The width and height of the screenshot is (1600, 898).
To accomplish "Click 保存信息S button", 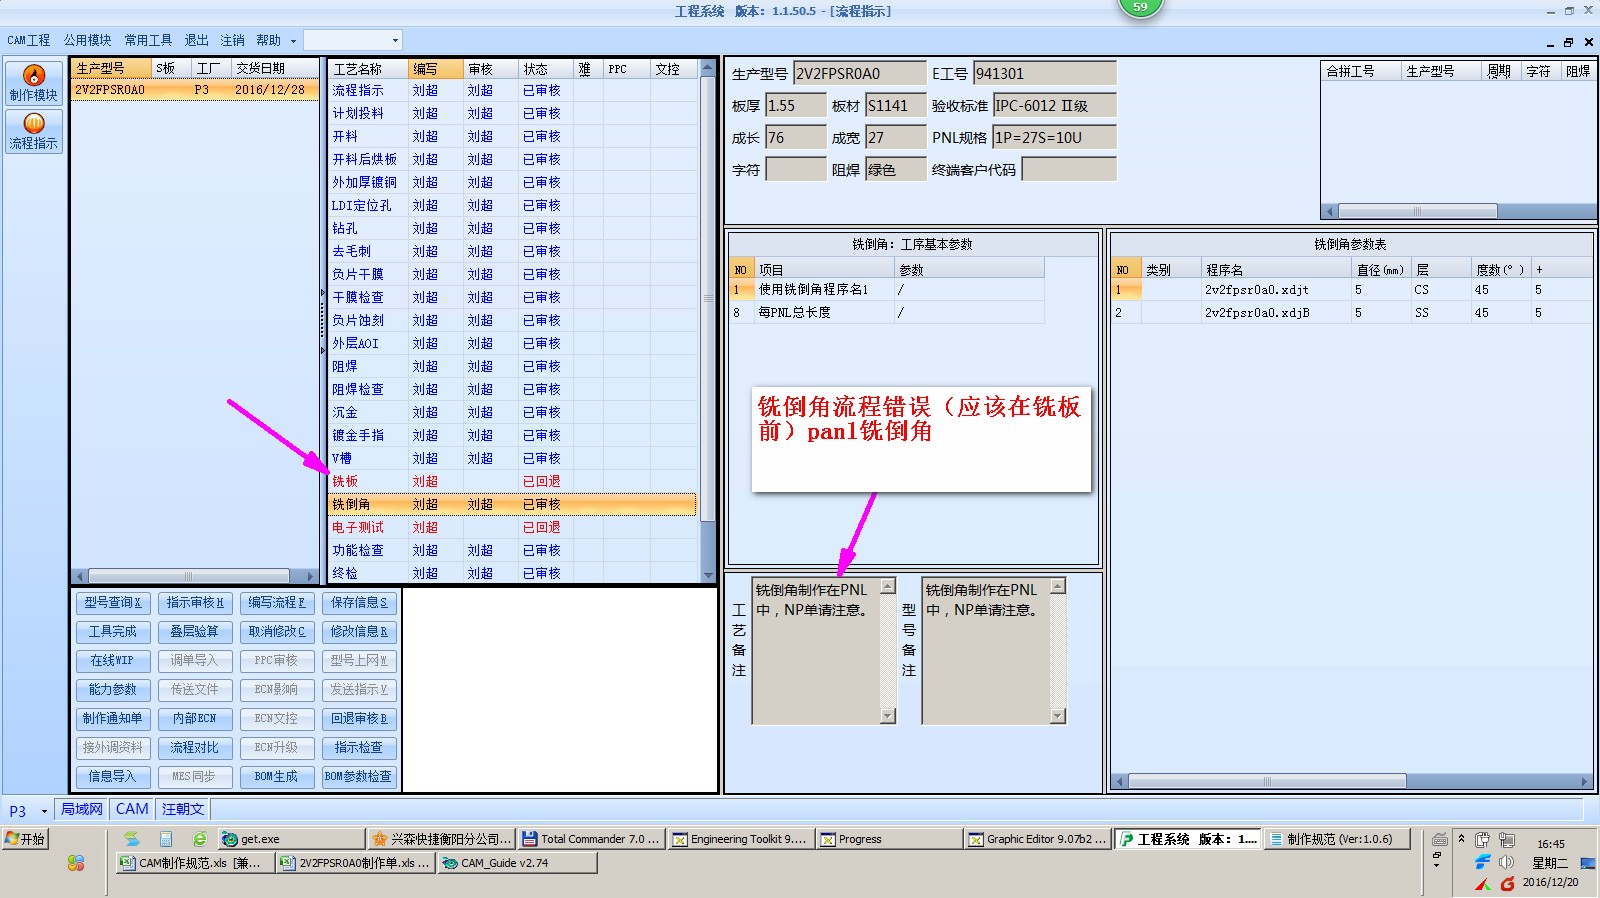I will coord(359,602).
